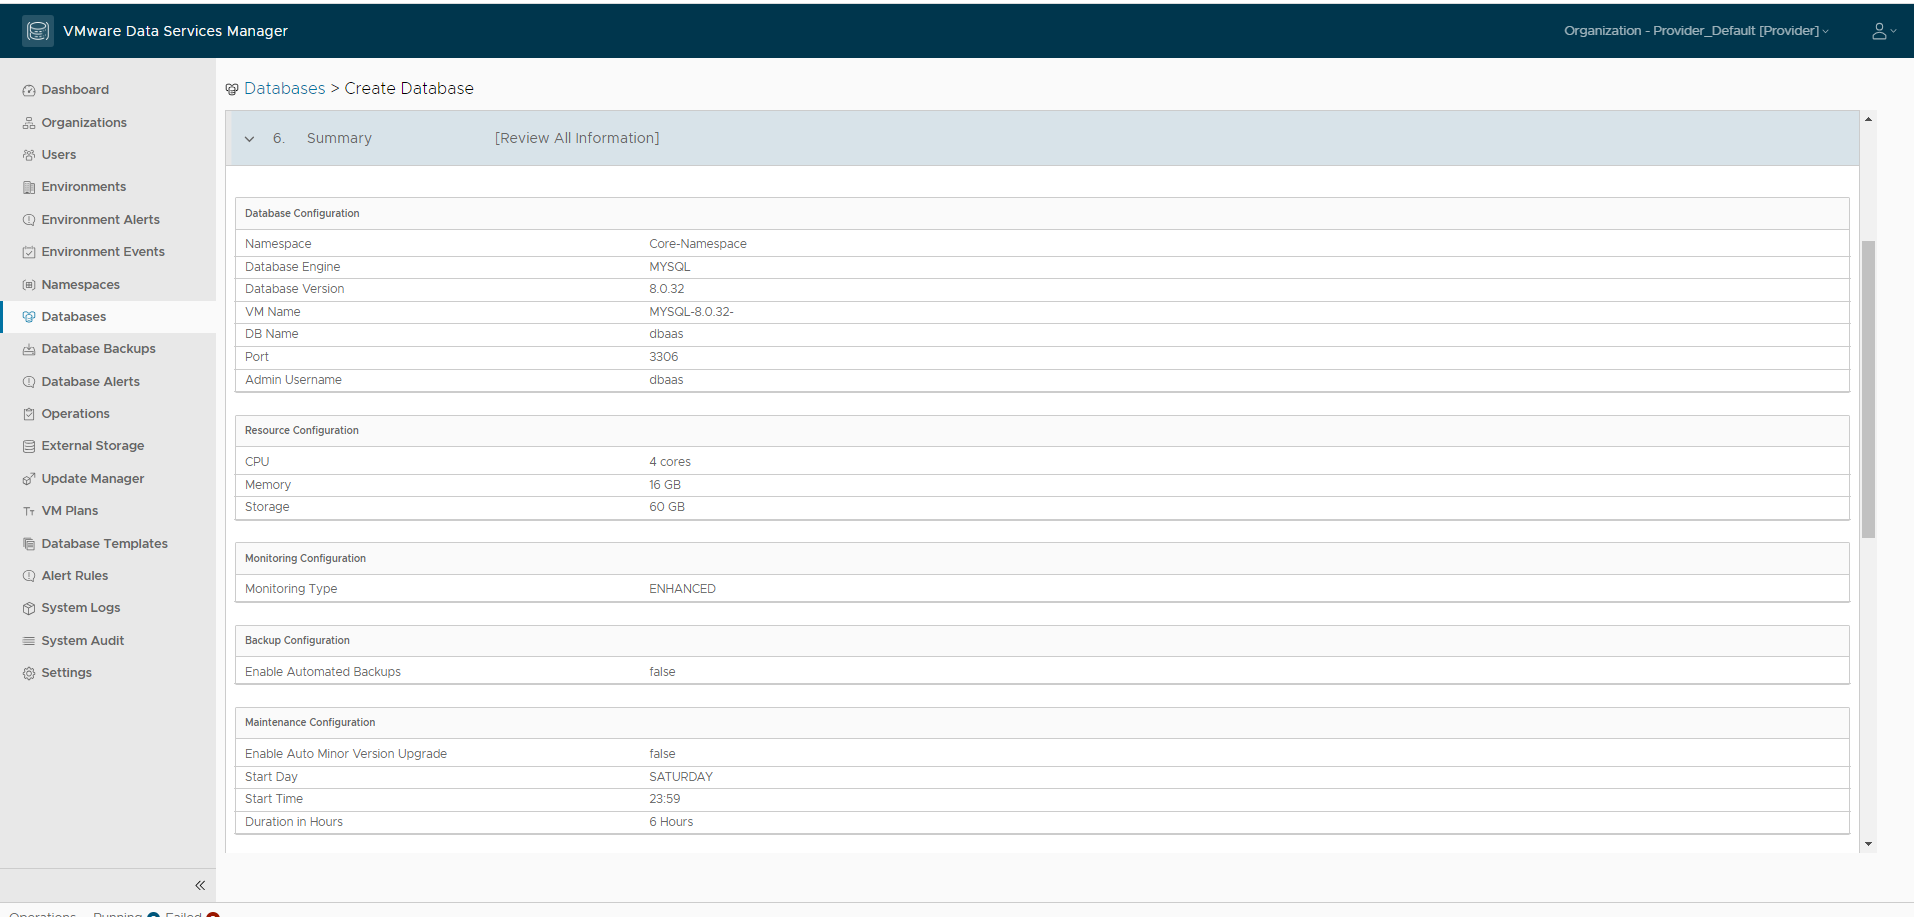The height and width of the screenshot is (917, 1914).
Task: Click the Admin Username label
Action: point(293,380)
